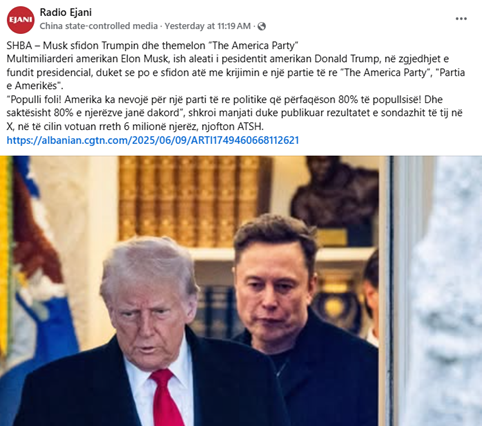This screenshot has height=426, width=482.
Task: Open the Radio Ejani profile avatar
Action: point(20,20)
